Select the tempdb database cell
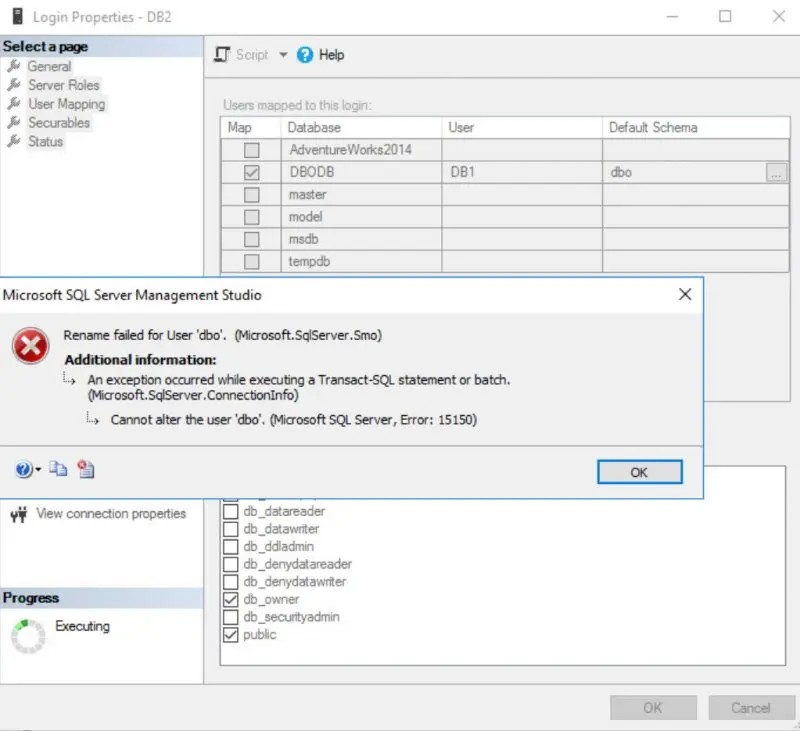800x731 pixels. pos(361,262)
